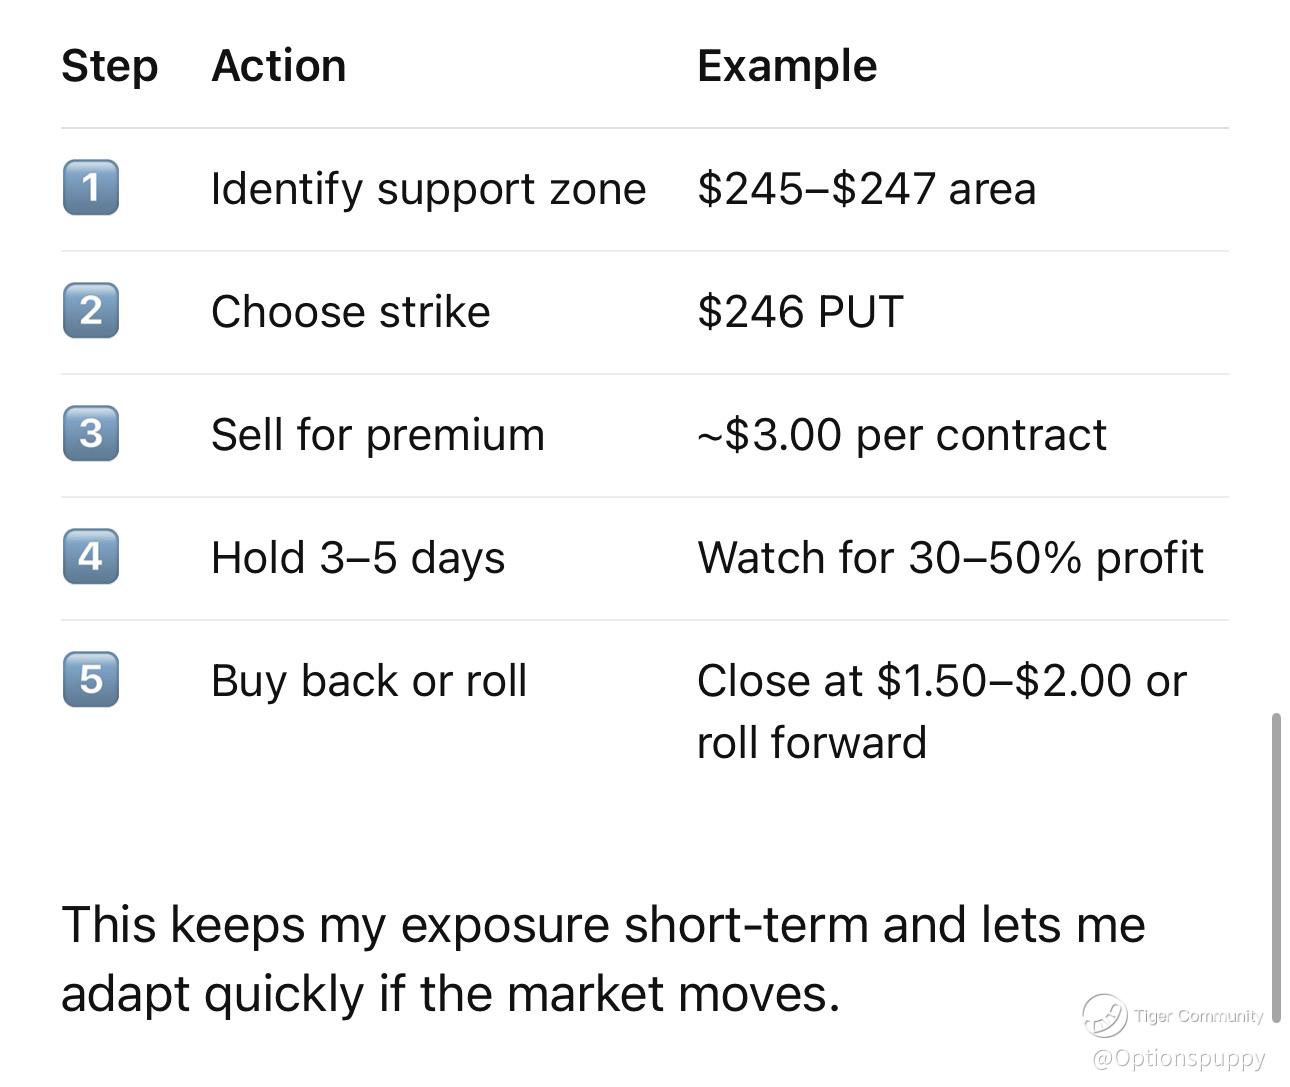Click the '$246 PUT' example cell
The height and width of the screenshot is (1087, 1290).
point(800,312)
